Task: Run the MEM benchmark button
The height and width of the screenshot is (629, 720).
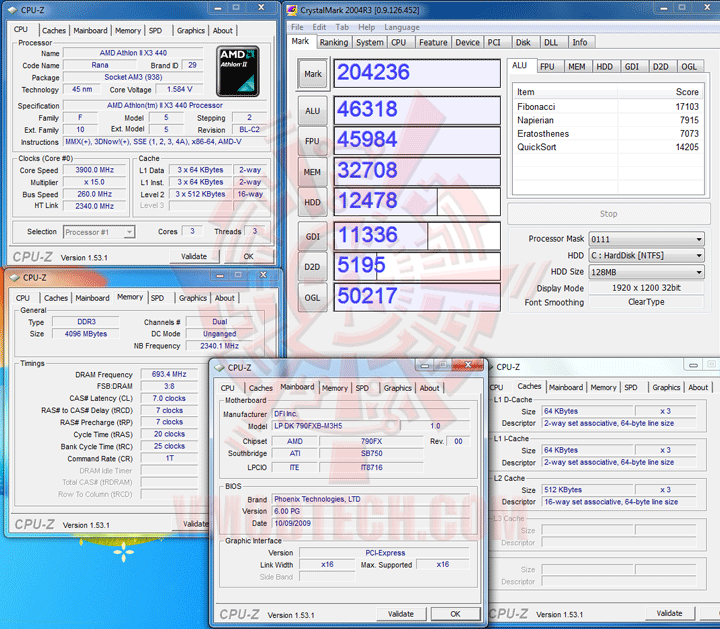Action: [x=313, y=172]
